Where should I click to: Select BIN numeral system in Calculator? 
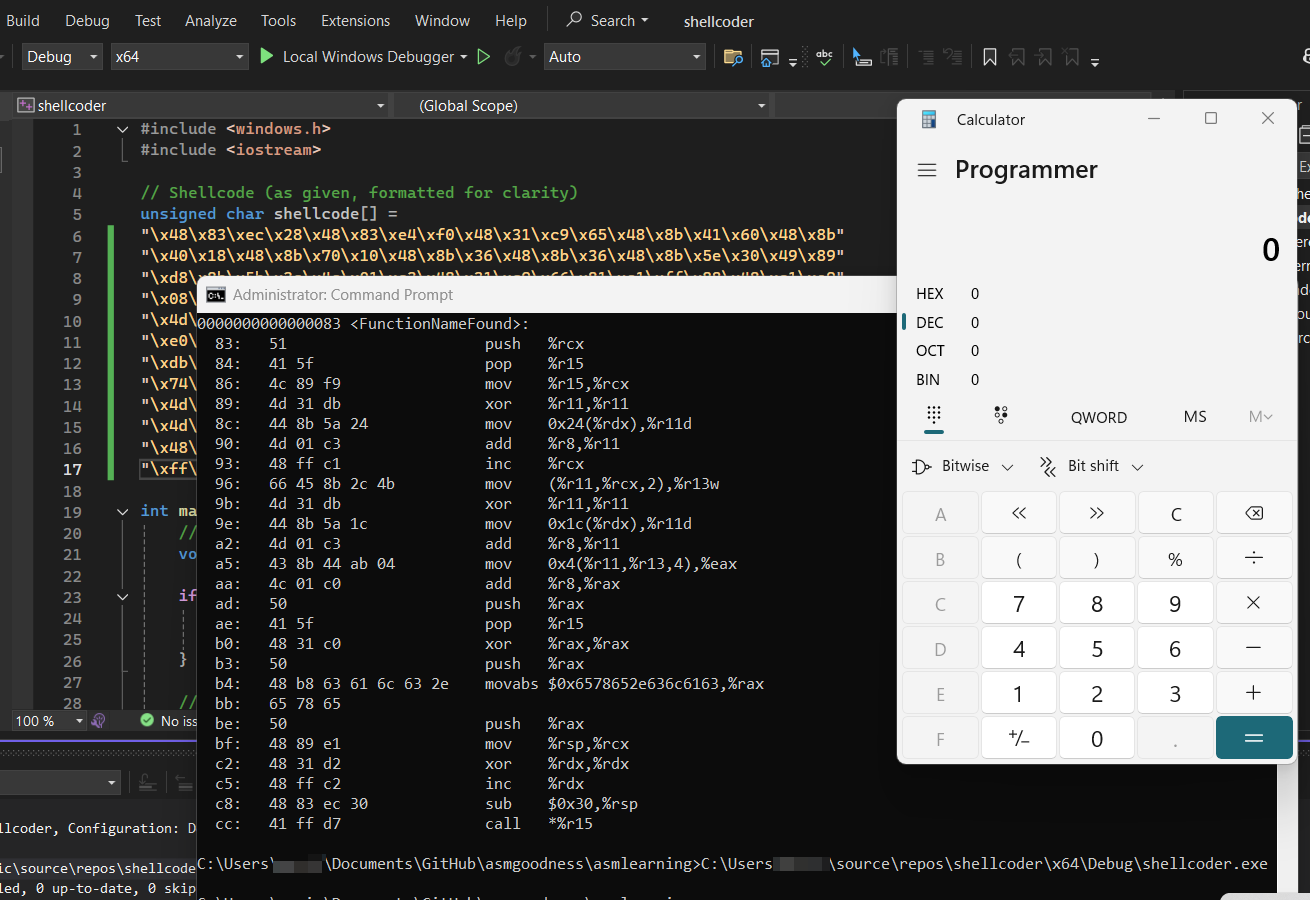point(927,379)
